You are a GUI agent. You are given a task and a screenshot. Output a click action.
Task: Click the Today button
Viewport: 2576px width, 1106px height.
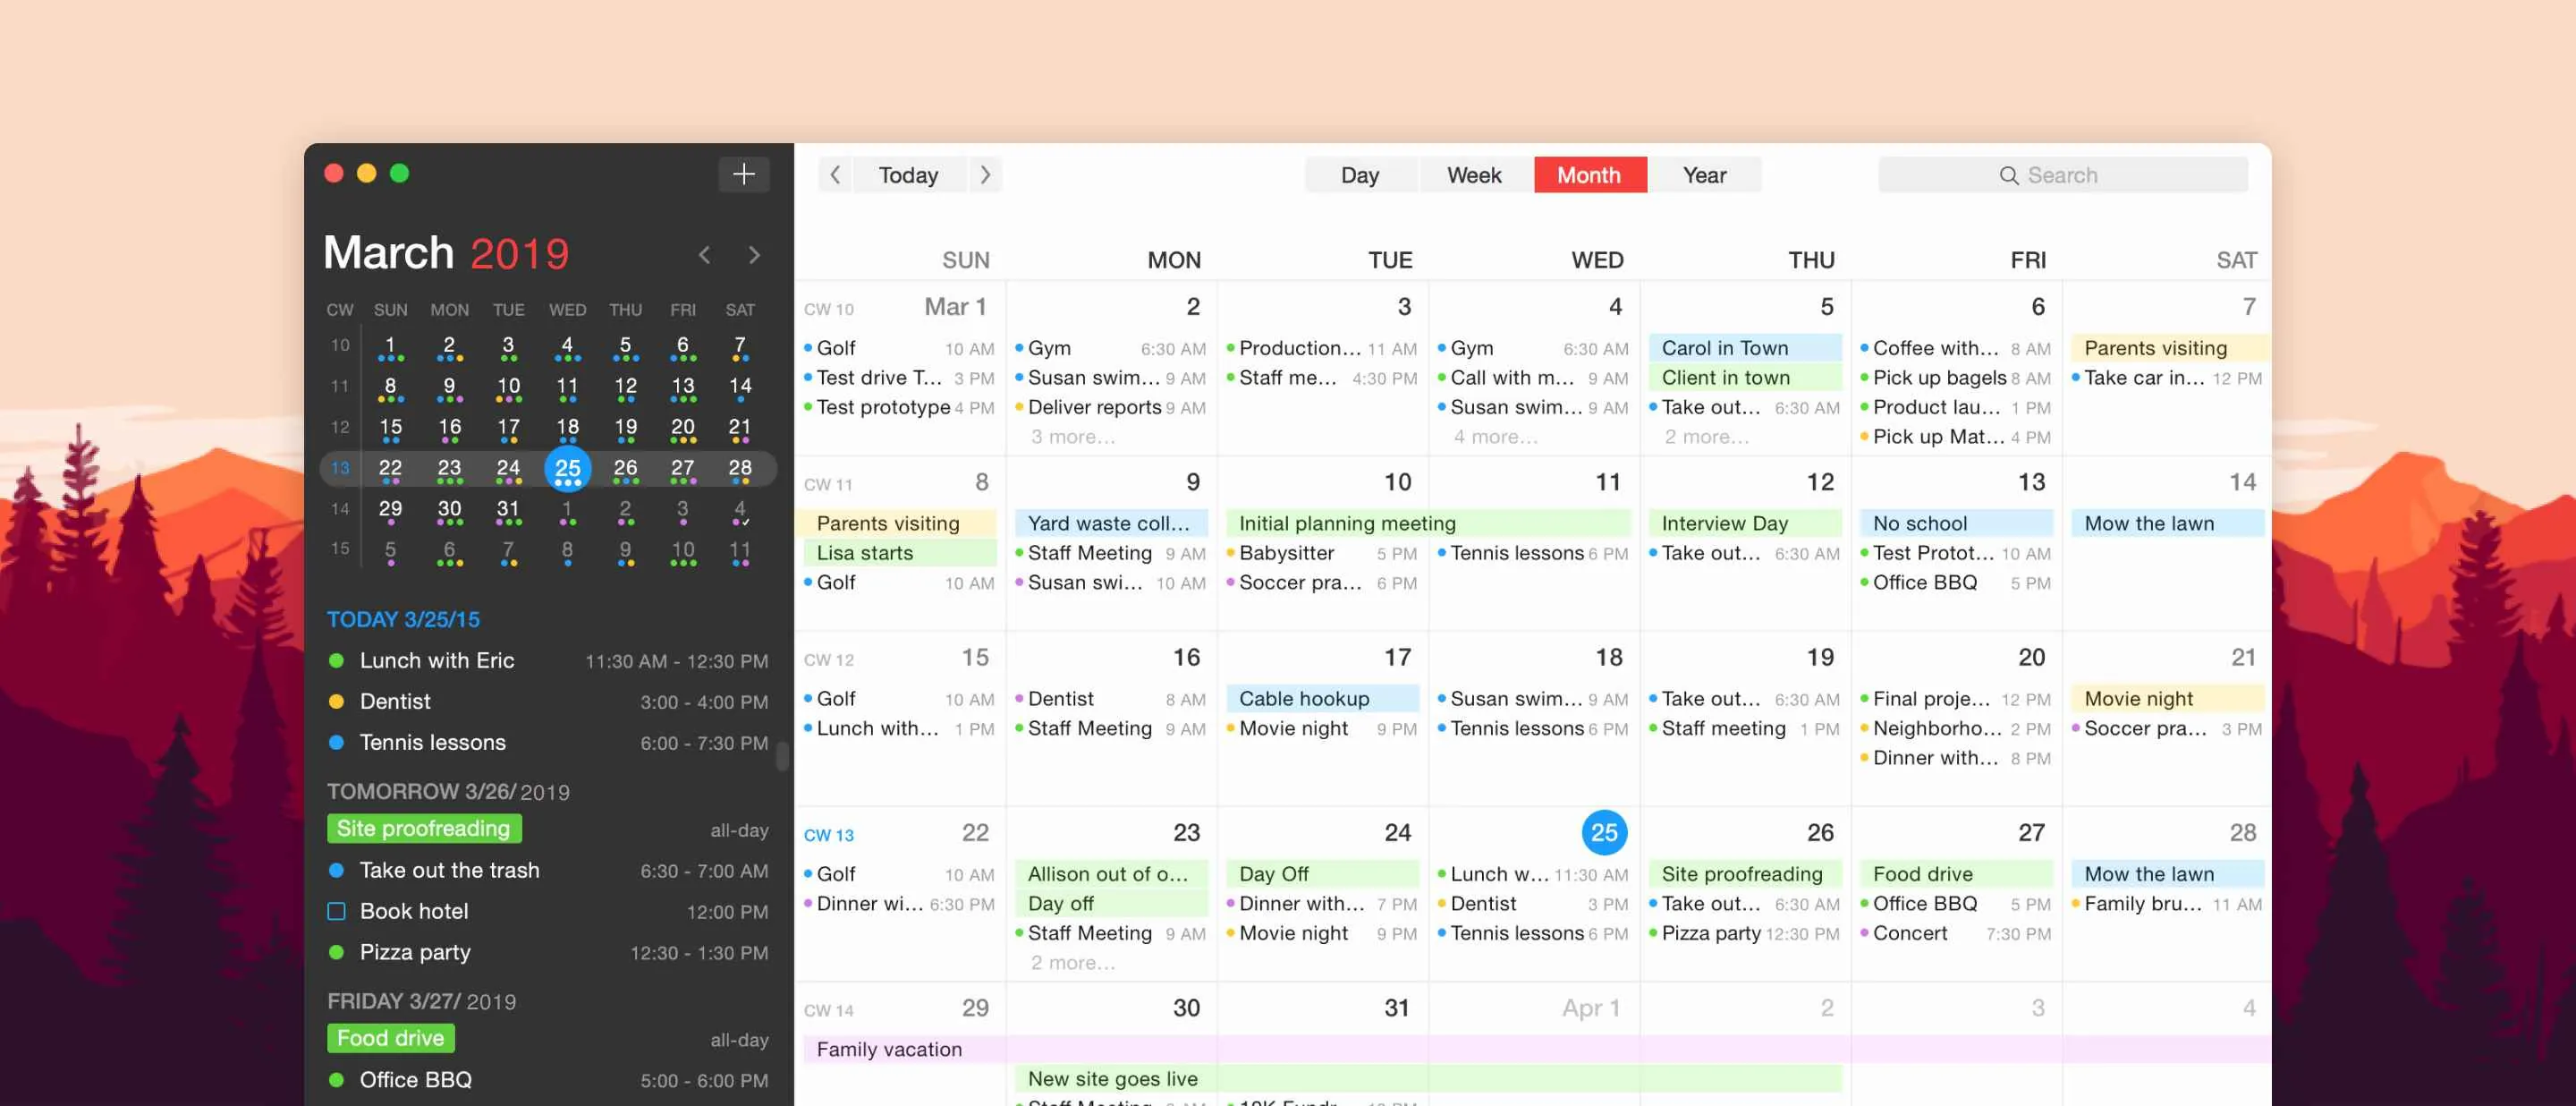[x=908, y=174]
